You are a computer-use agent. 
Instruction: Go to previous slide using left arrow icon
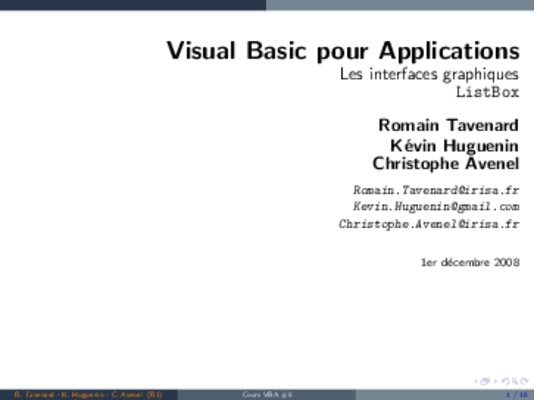point(476,381)
